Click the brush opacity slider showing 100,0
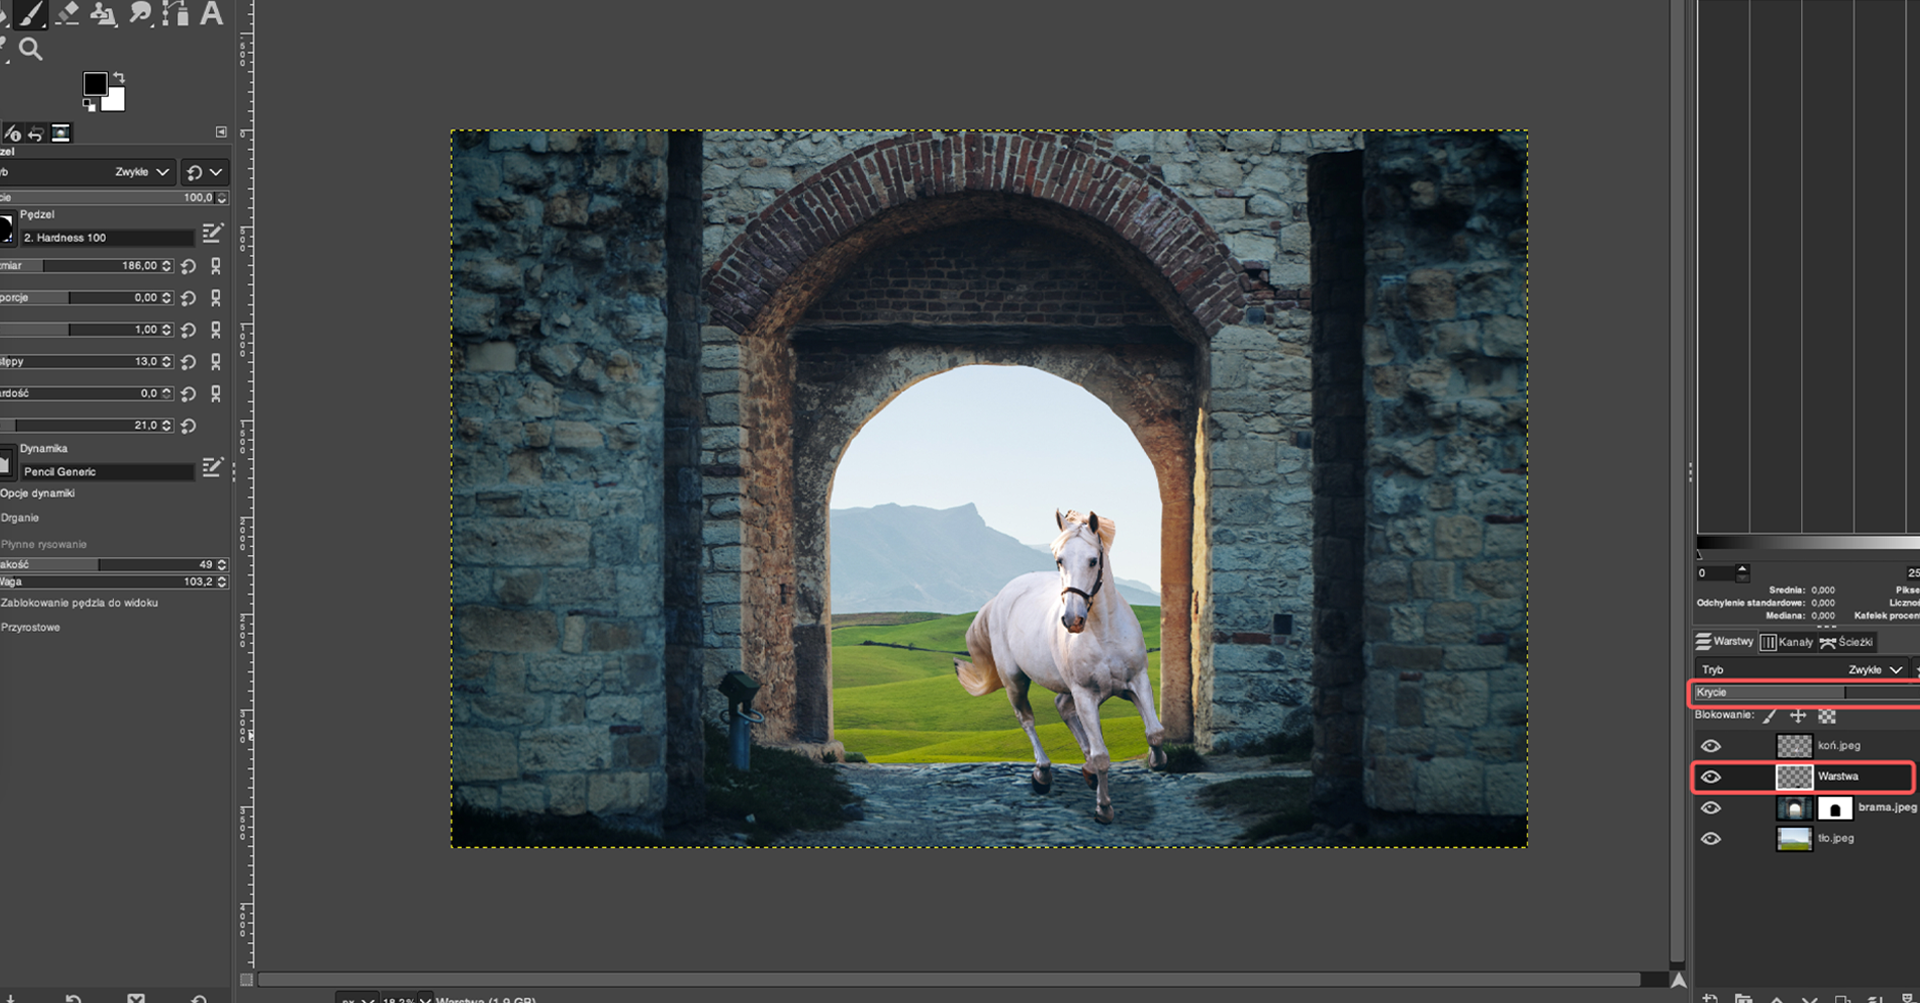 tap(114, 198)
